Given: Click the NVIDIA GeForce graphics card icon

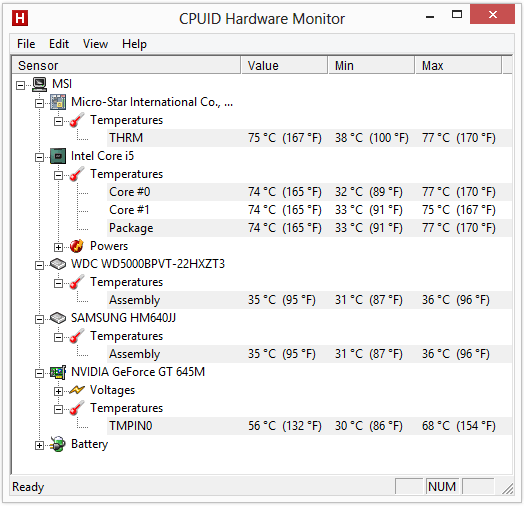Looking at the screenshot, I should tap(58, 372).
